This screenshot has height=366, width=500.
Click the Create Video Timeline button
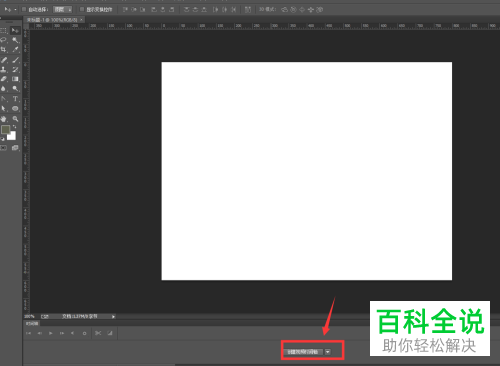[x=303, y=352]
